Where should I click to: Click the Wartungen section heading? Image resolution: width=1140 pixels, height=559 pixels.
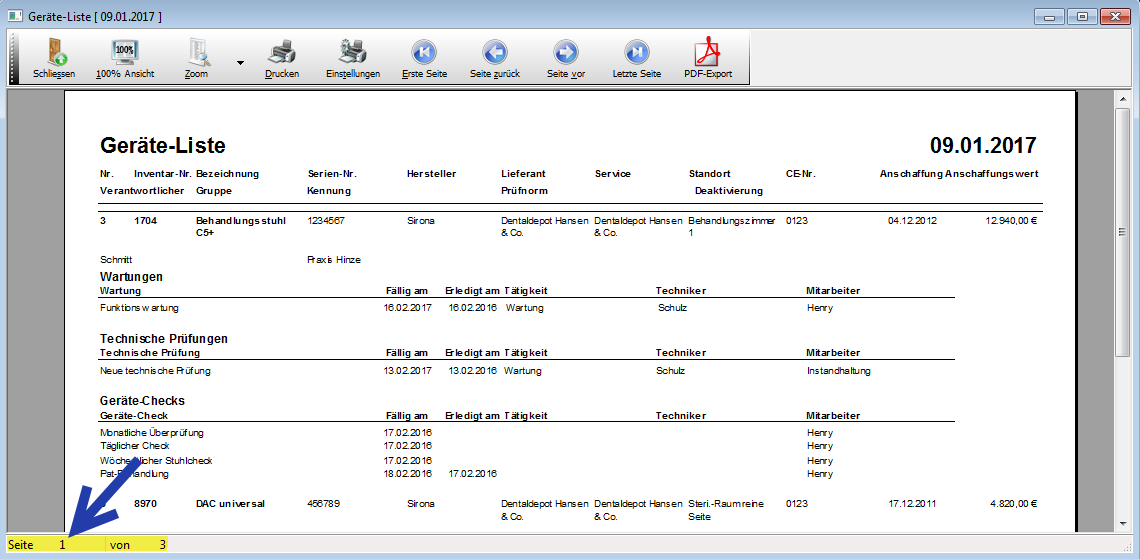point(131,277)
